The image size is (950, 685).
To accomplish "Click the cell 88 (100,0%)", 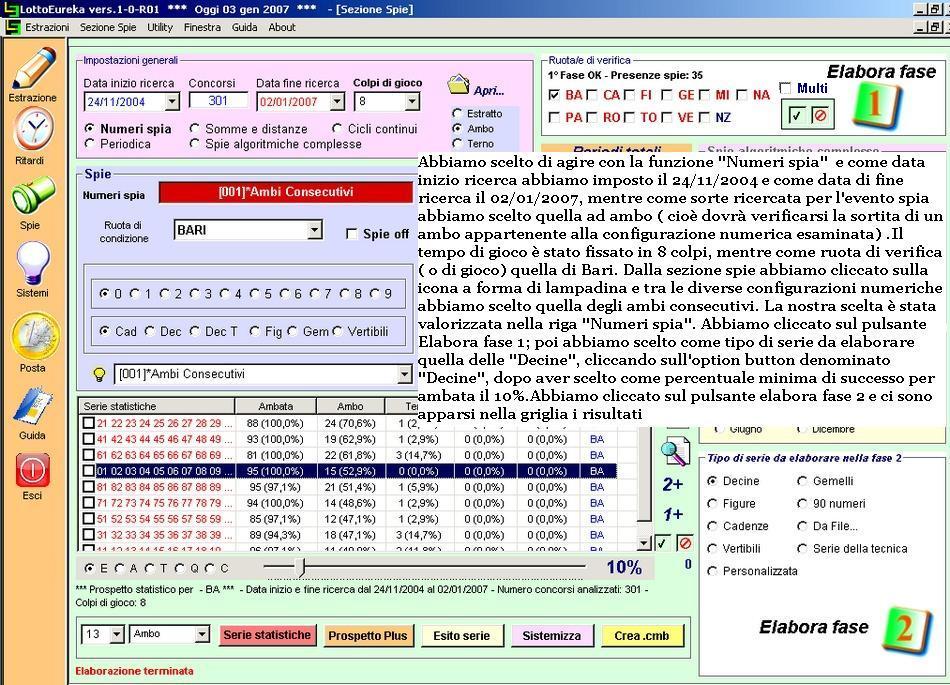I will click(275, 423).
